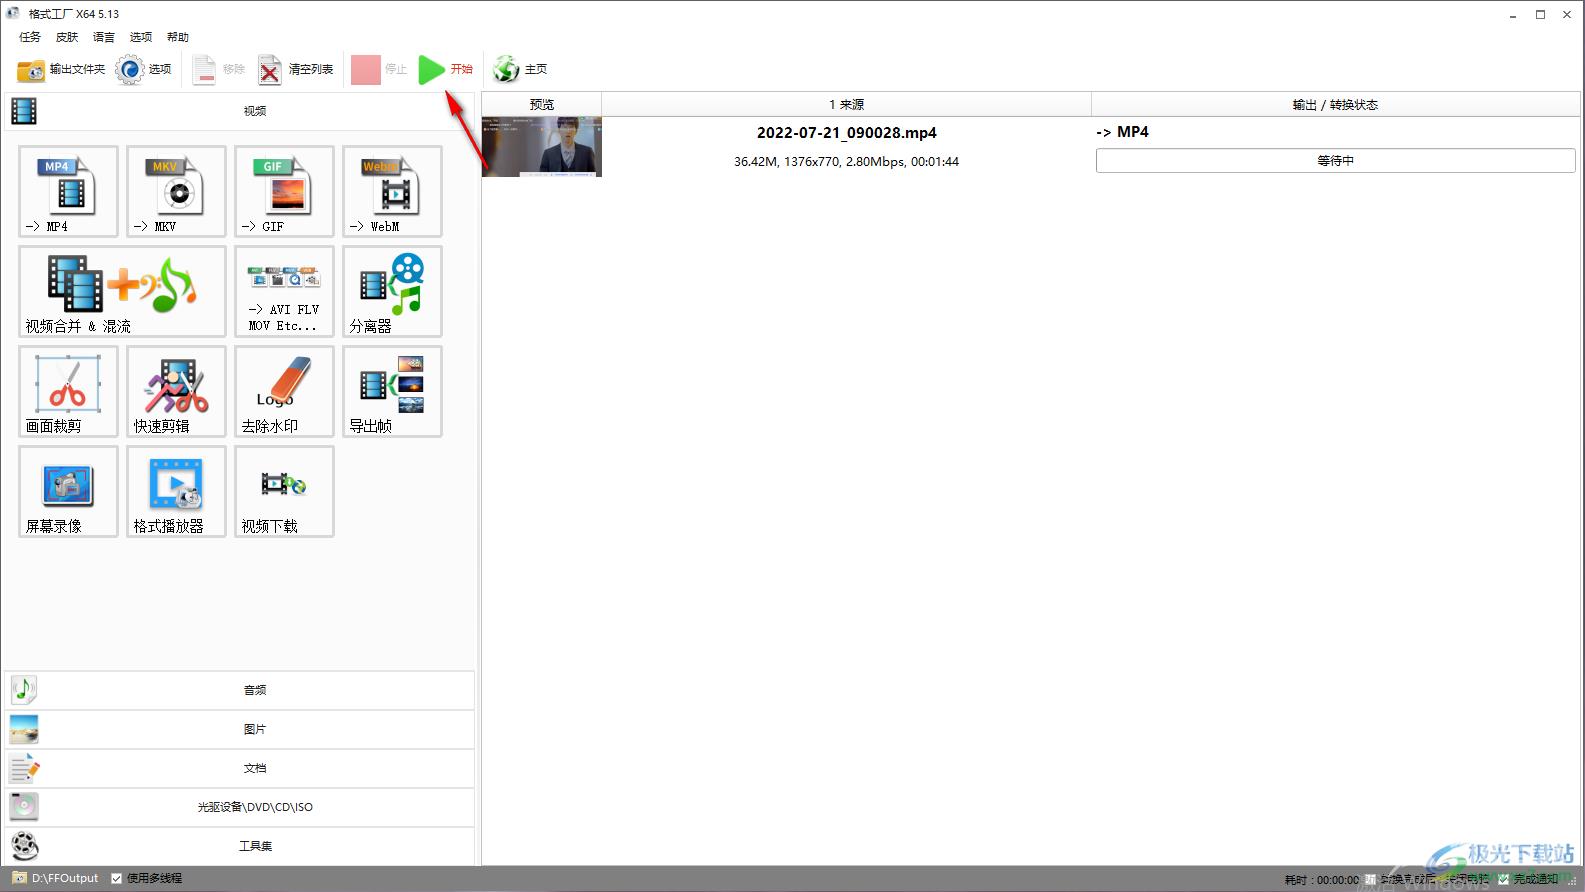The image size is (1585, 892).
Task: Toggle the 完成通知 (completion notice) checkbox
Action: (1503, 879)
